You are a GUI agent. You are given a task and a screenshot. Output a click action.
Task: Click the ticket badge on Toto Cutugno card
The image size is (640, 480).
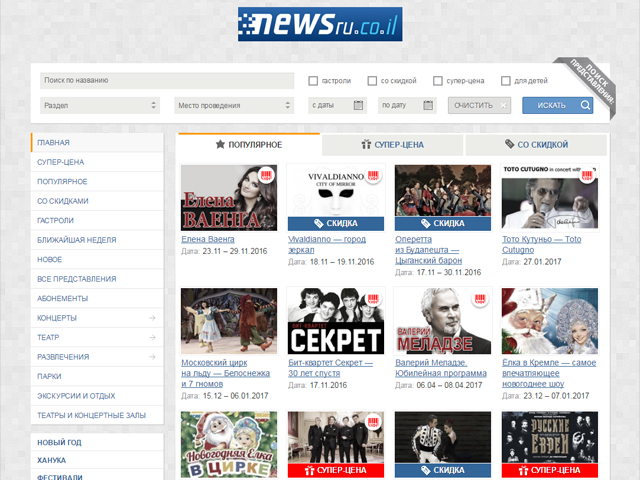click(x=587, y=176)
